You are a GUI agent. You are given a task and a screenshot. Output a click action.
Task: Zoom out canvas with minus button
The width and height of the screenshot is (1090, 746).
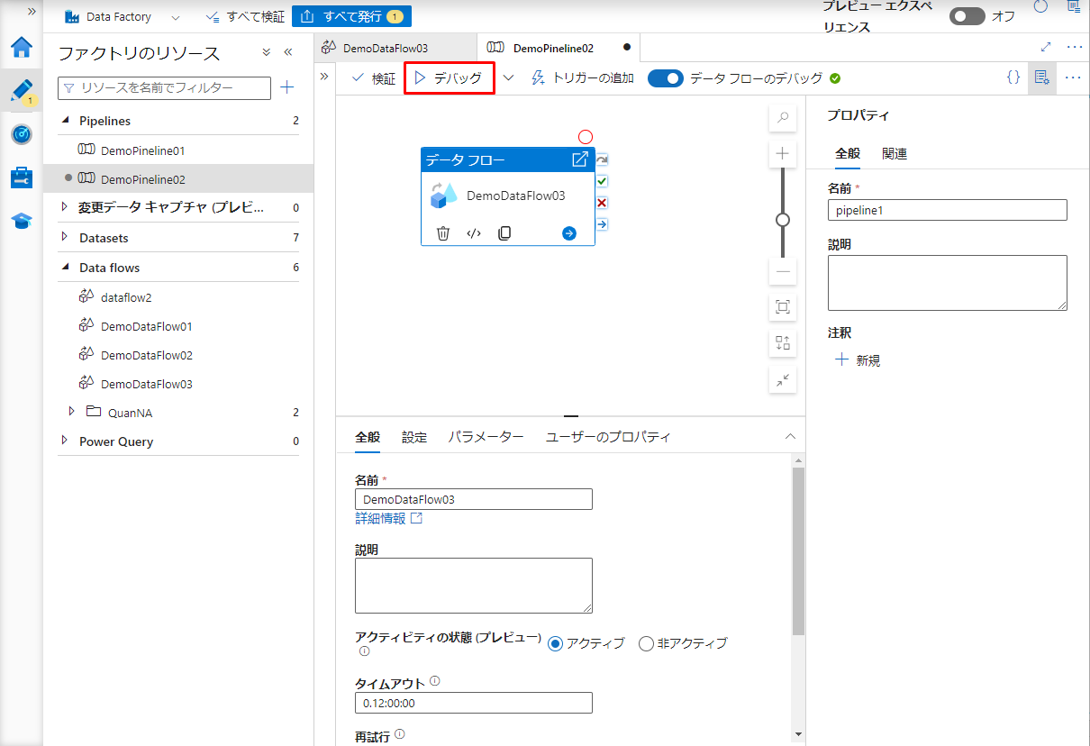(783, 272)
